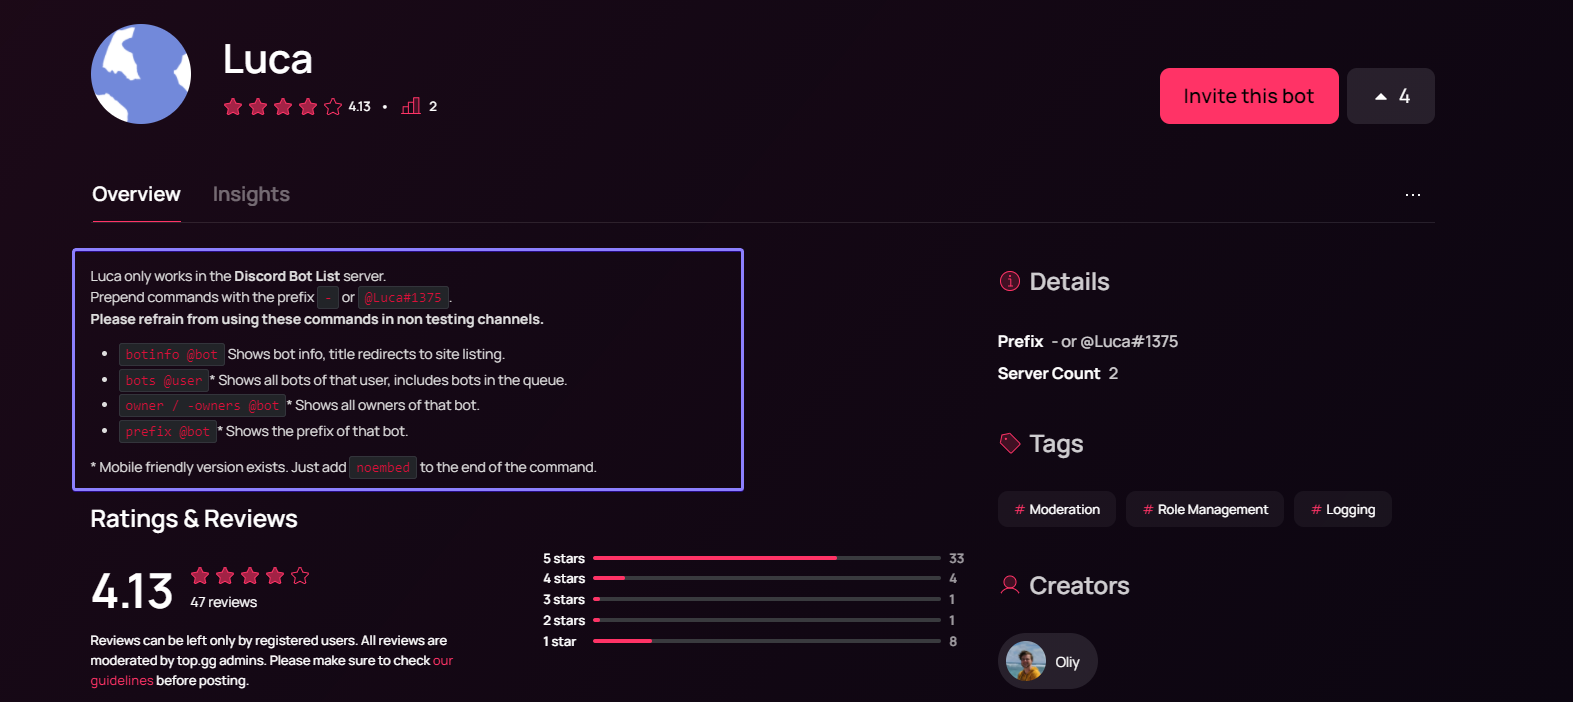Click the hash icon in Logging tag
The image size is (1573, 702).
[1316, 509]
